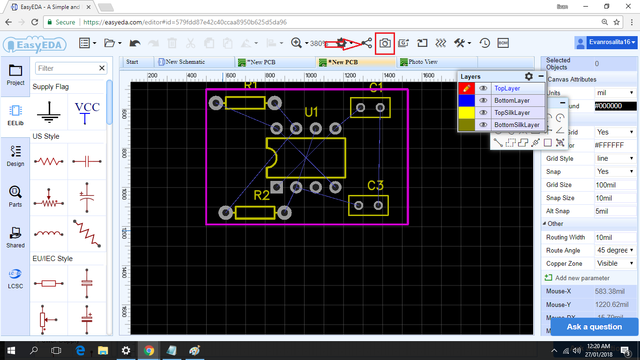Open the BOM export icon

[503, 43]
